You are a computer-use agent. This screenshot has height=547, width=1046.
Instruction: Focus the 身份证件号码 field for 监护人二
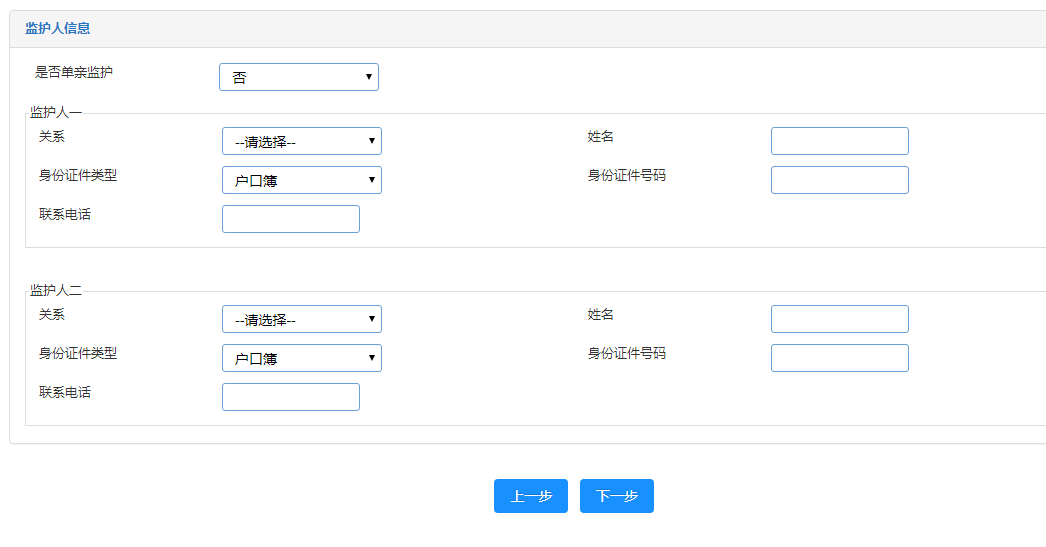[x=839, y=358]
